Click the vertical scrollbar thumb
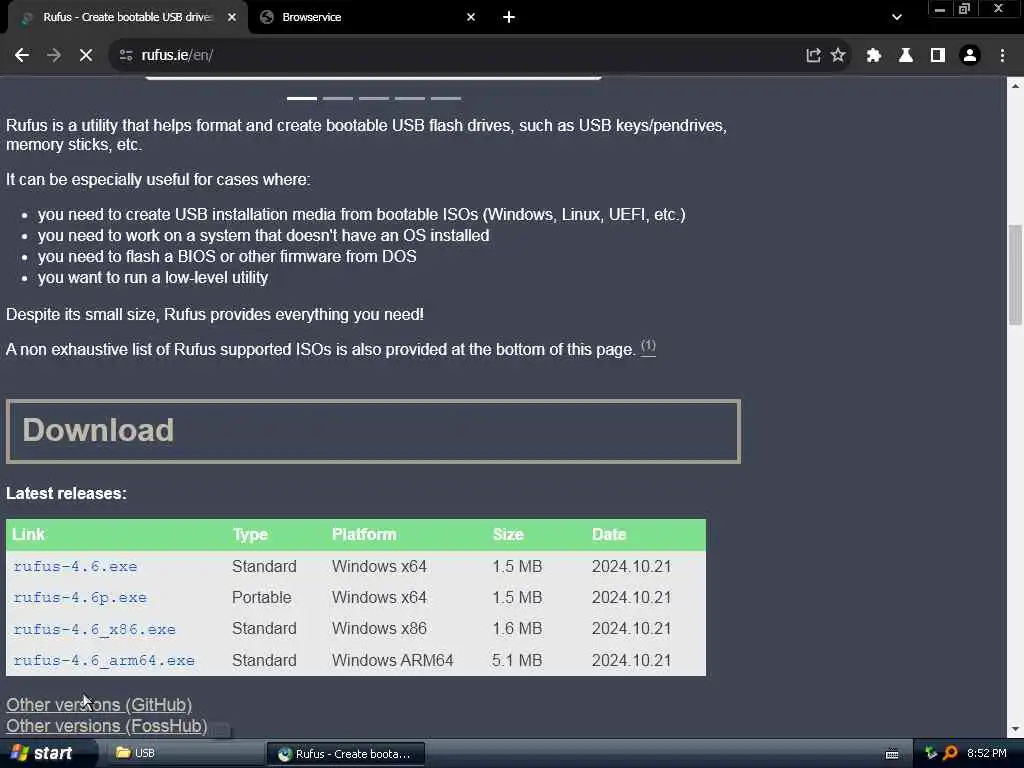The height and width of the screenshot is (768, 1024). (1015, 274)
